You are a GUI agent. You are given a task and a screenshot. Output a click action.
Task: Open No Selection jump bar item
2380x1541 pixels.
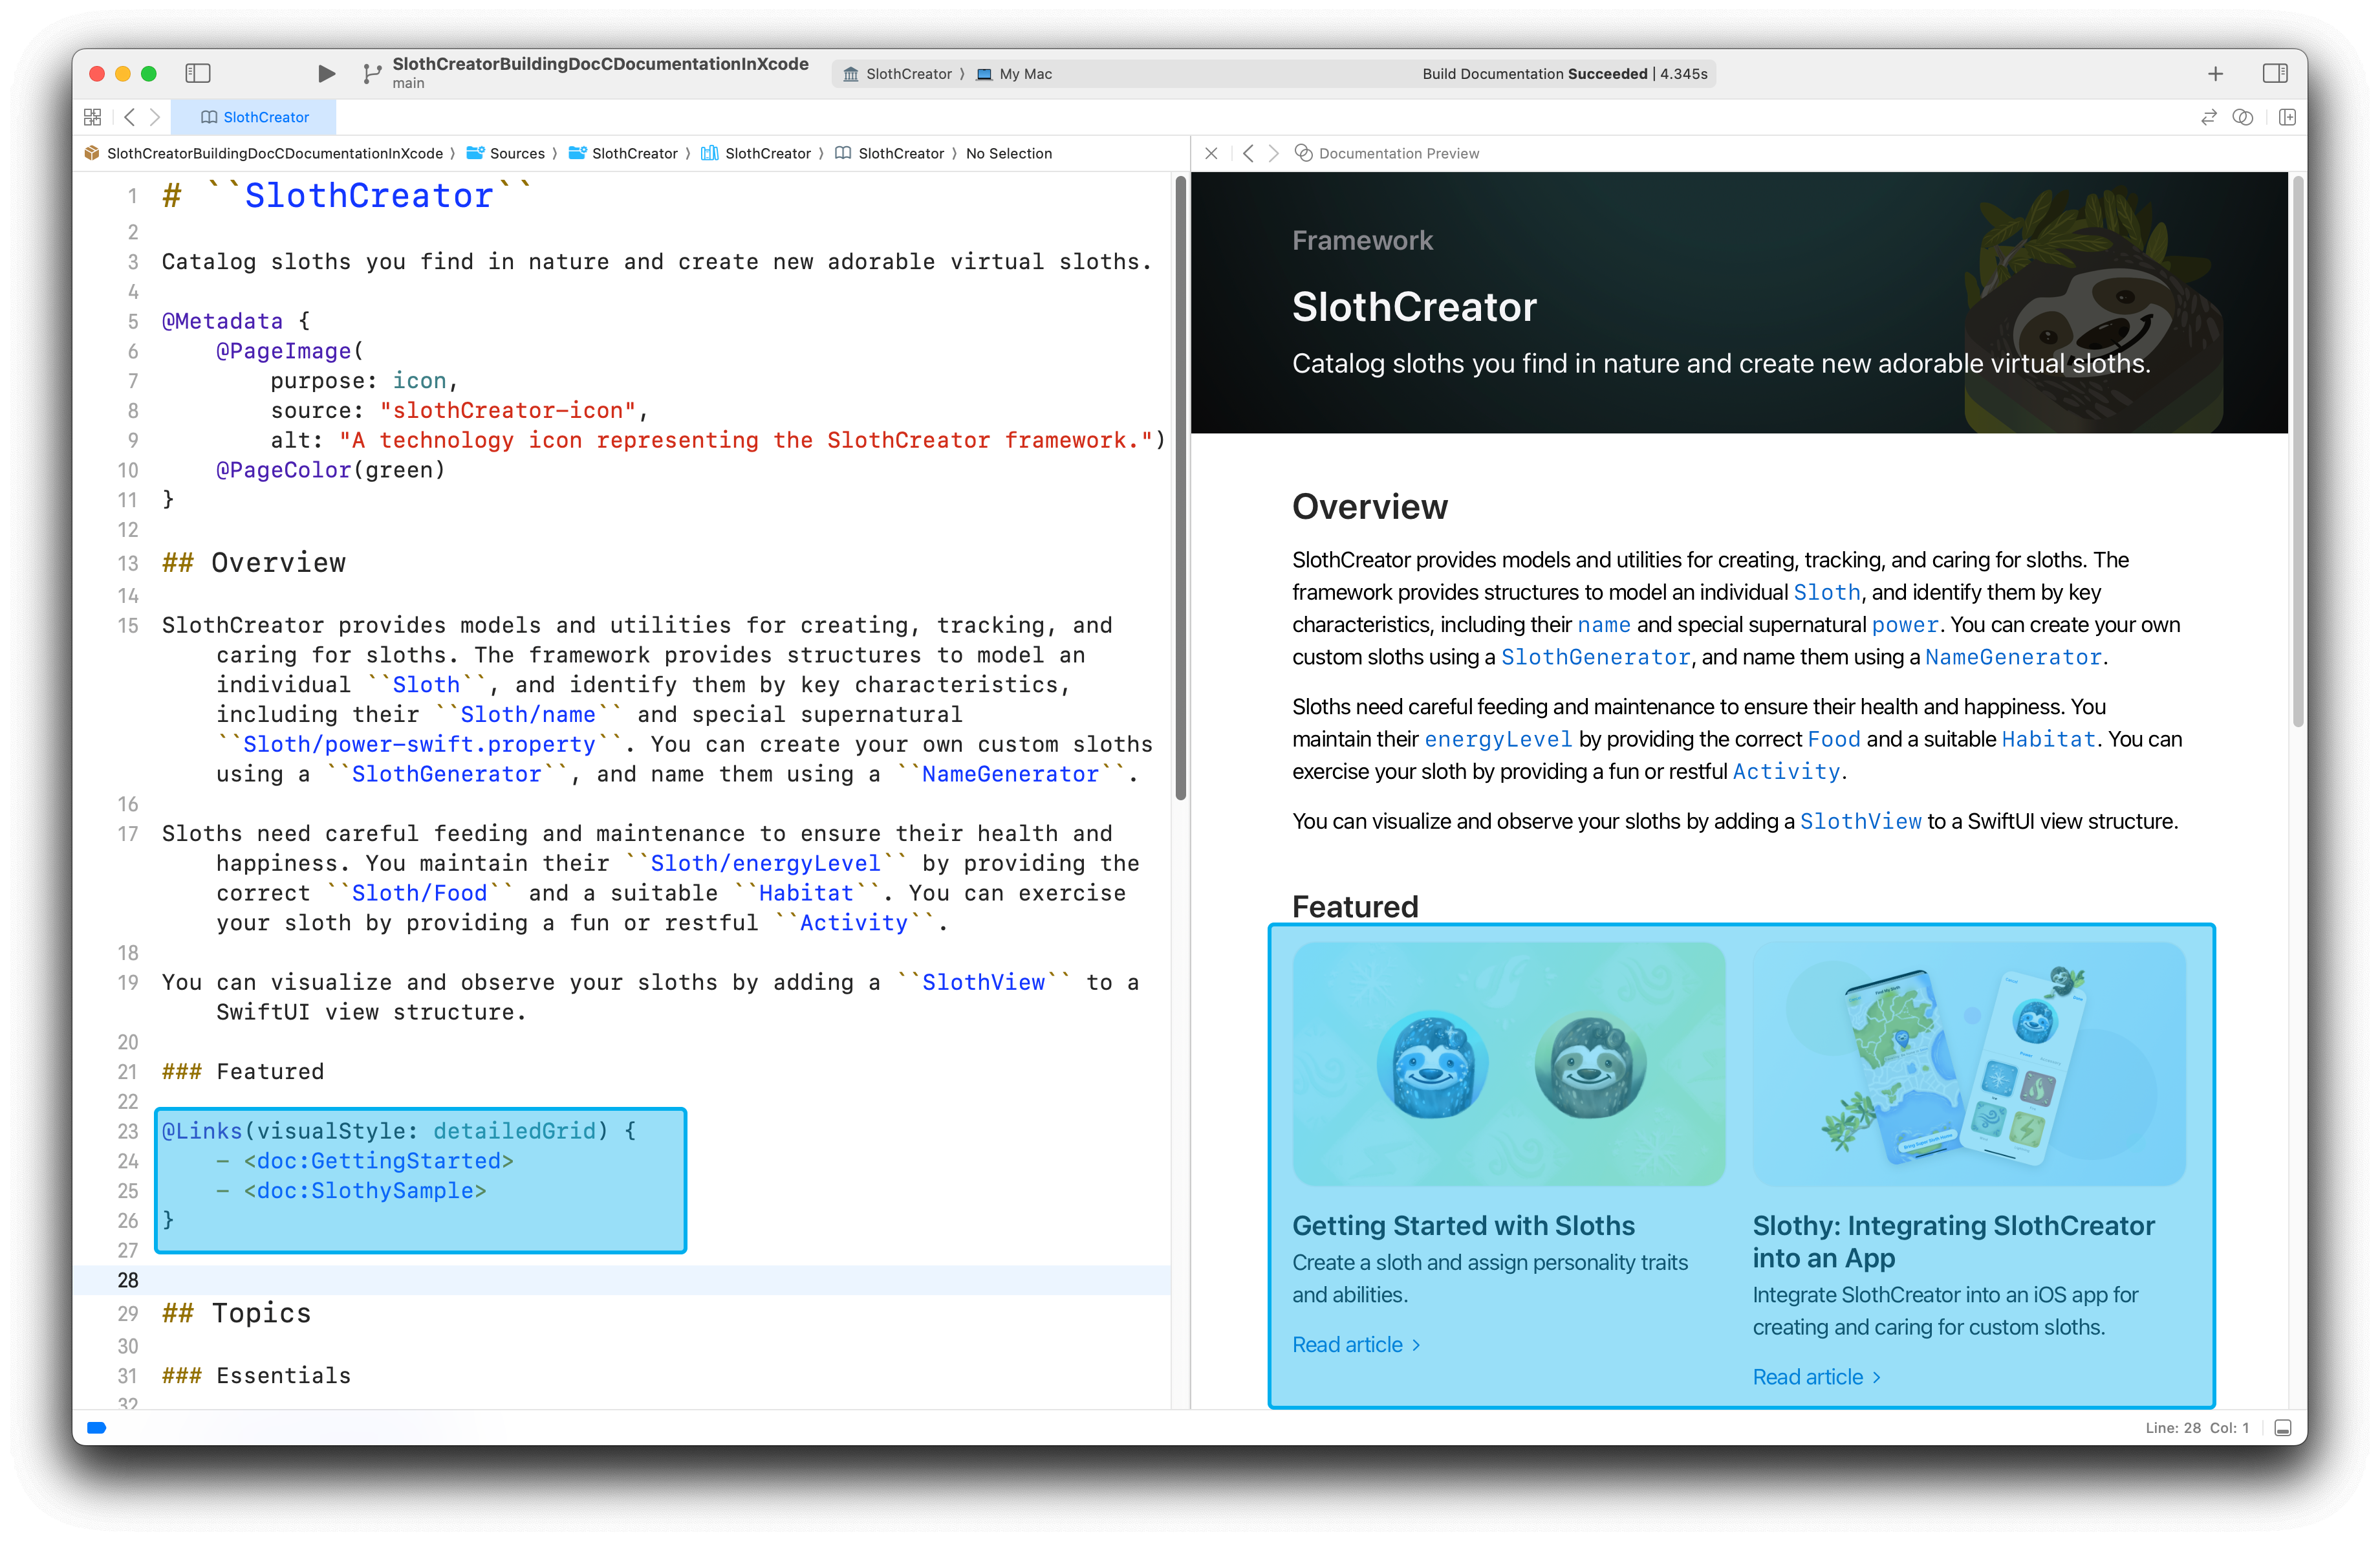1008,153
